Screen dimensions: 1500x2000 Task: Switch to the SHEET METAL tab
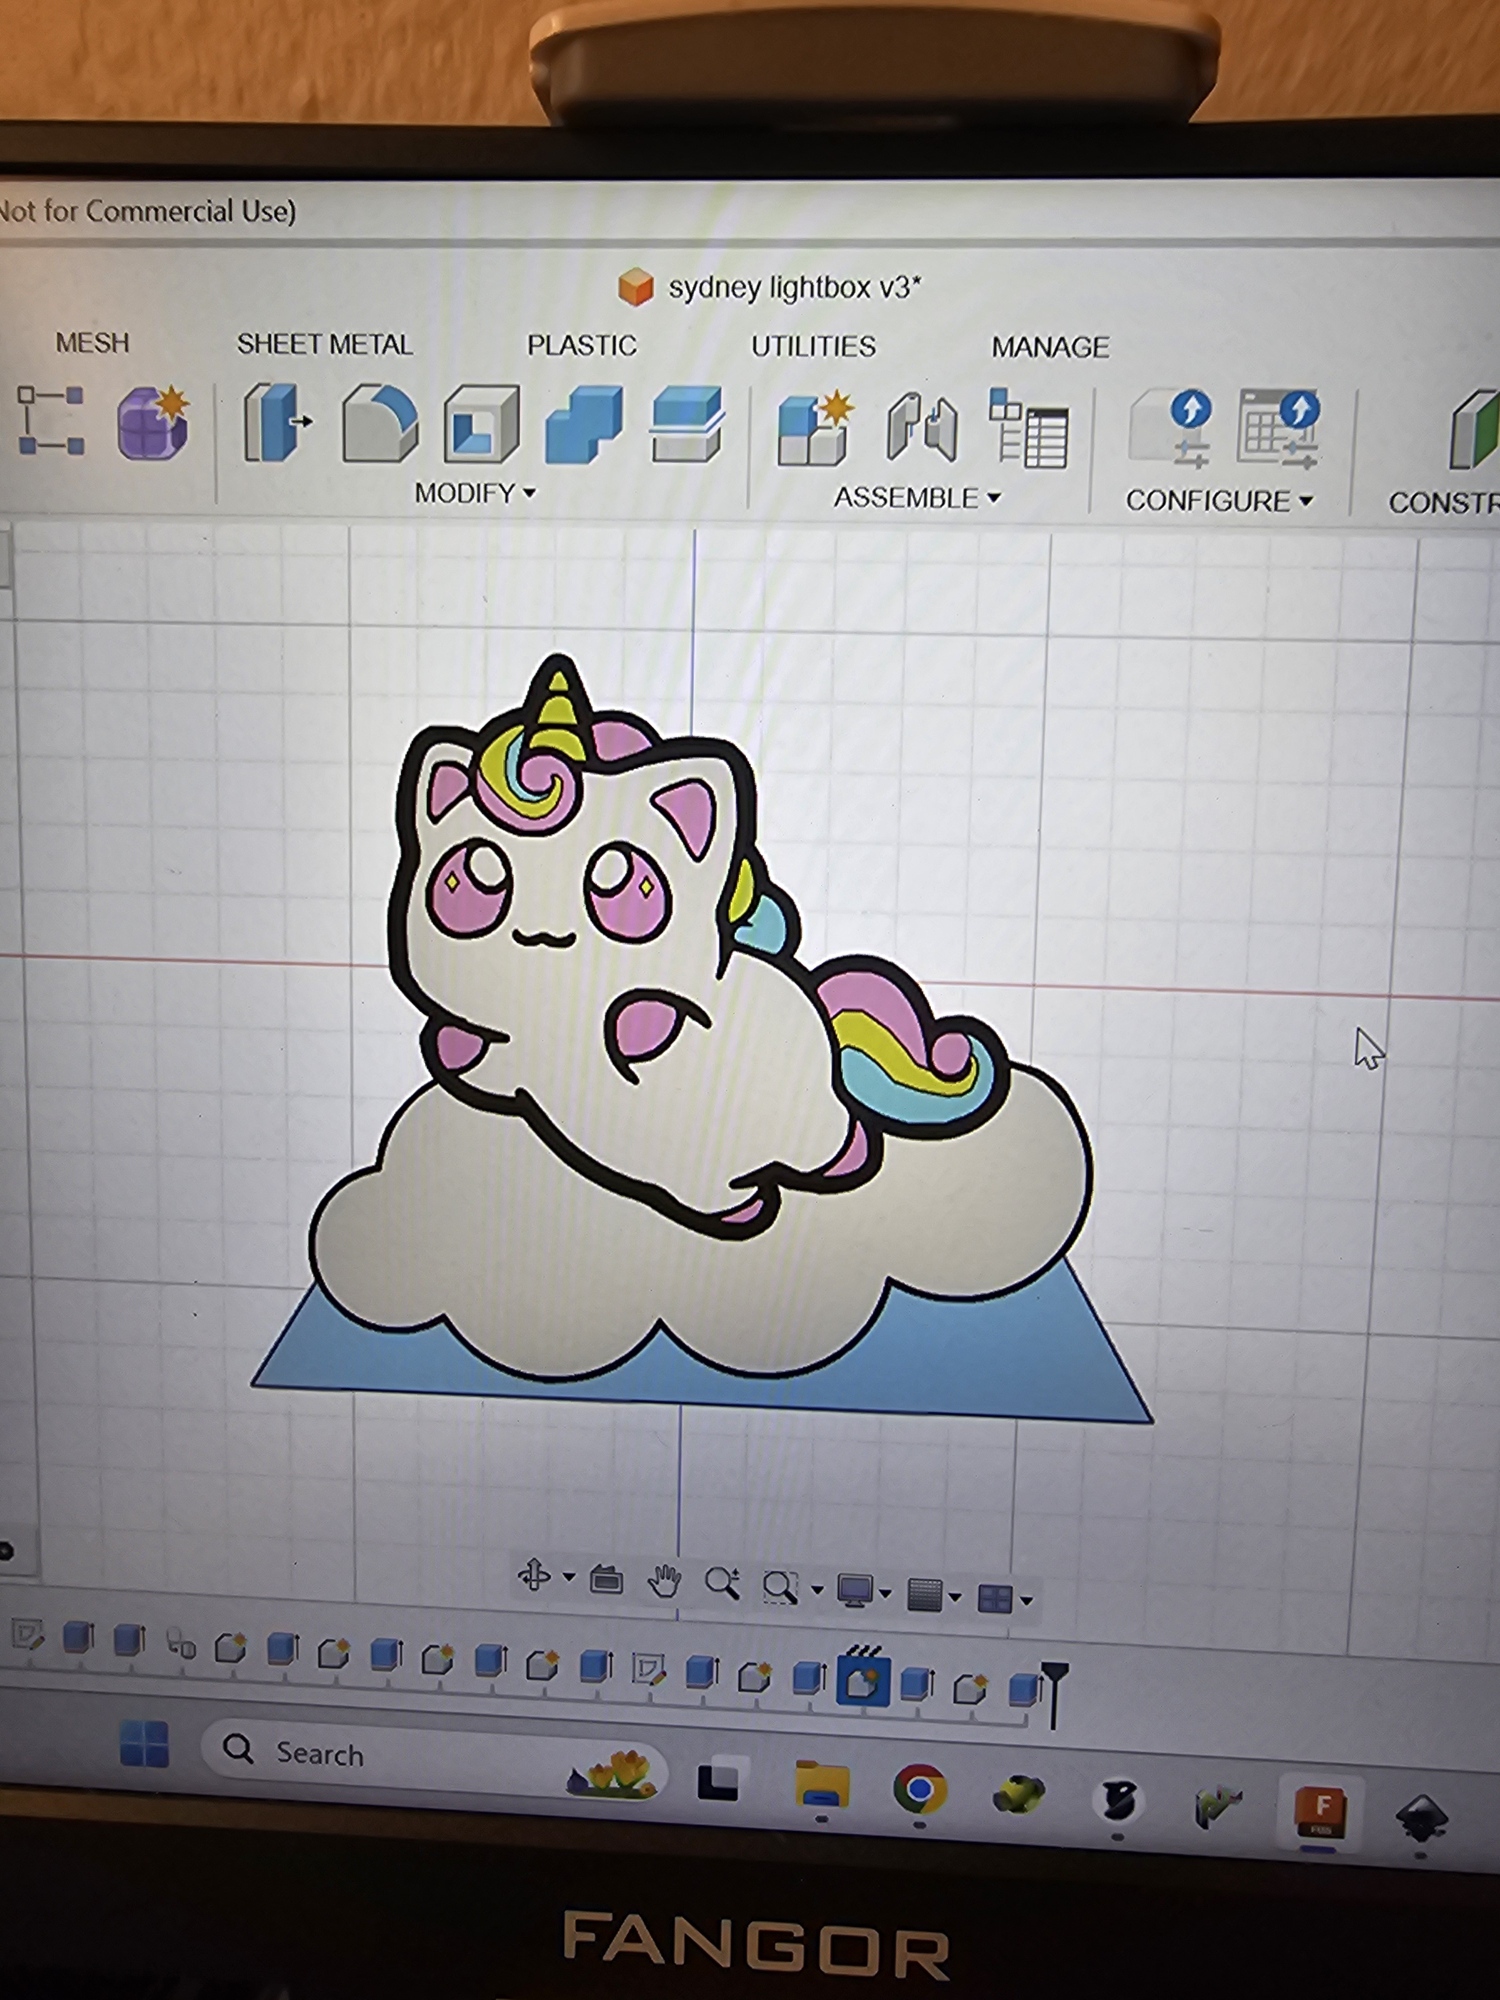point(324,344)
